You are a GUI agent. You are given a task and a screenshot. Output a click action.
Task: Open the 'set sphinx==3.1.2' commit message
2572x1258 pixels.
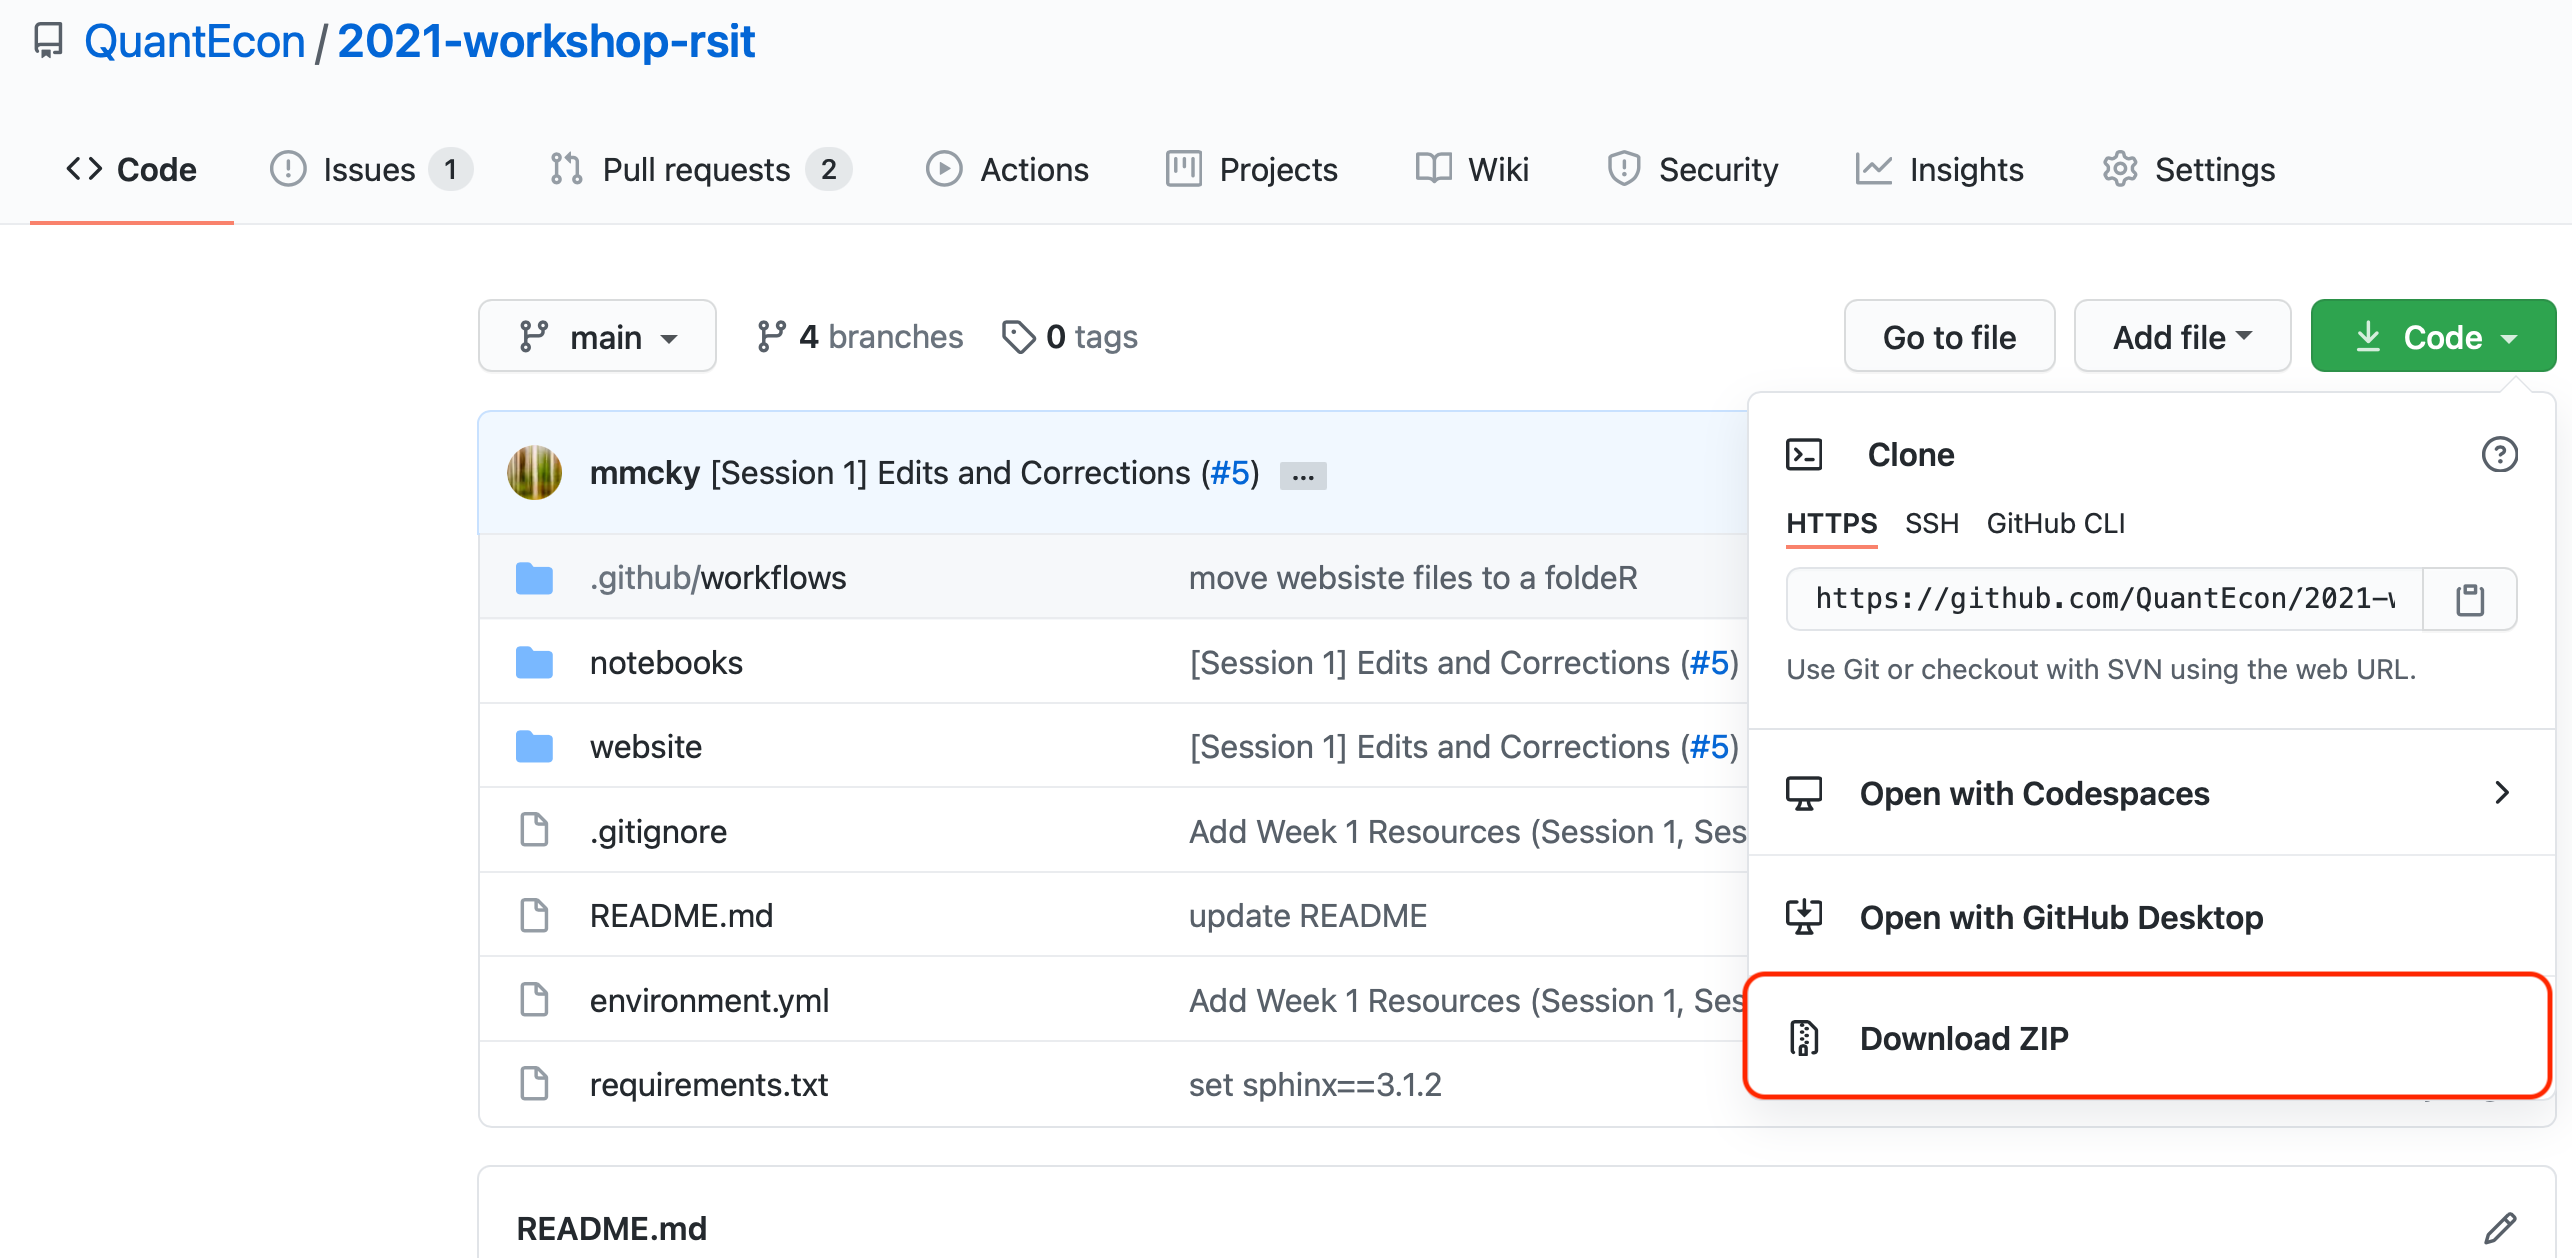point(1315,1085)
